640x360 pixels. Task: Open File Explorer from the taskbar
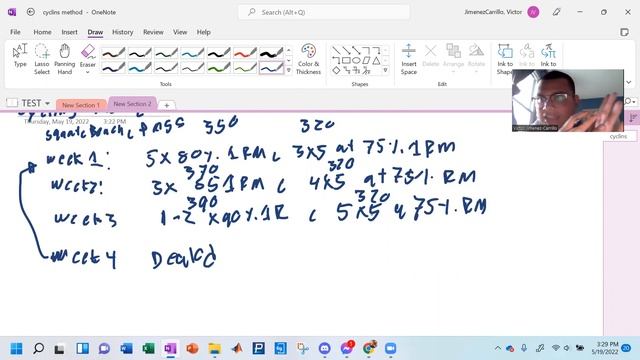click(214, 349)
